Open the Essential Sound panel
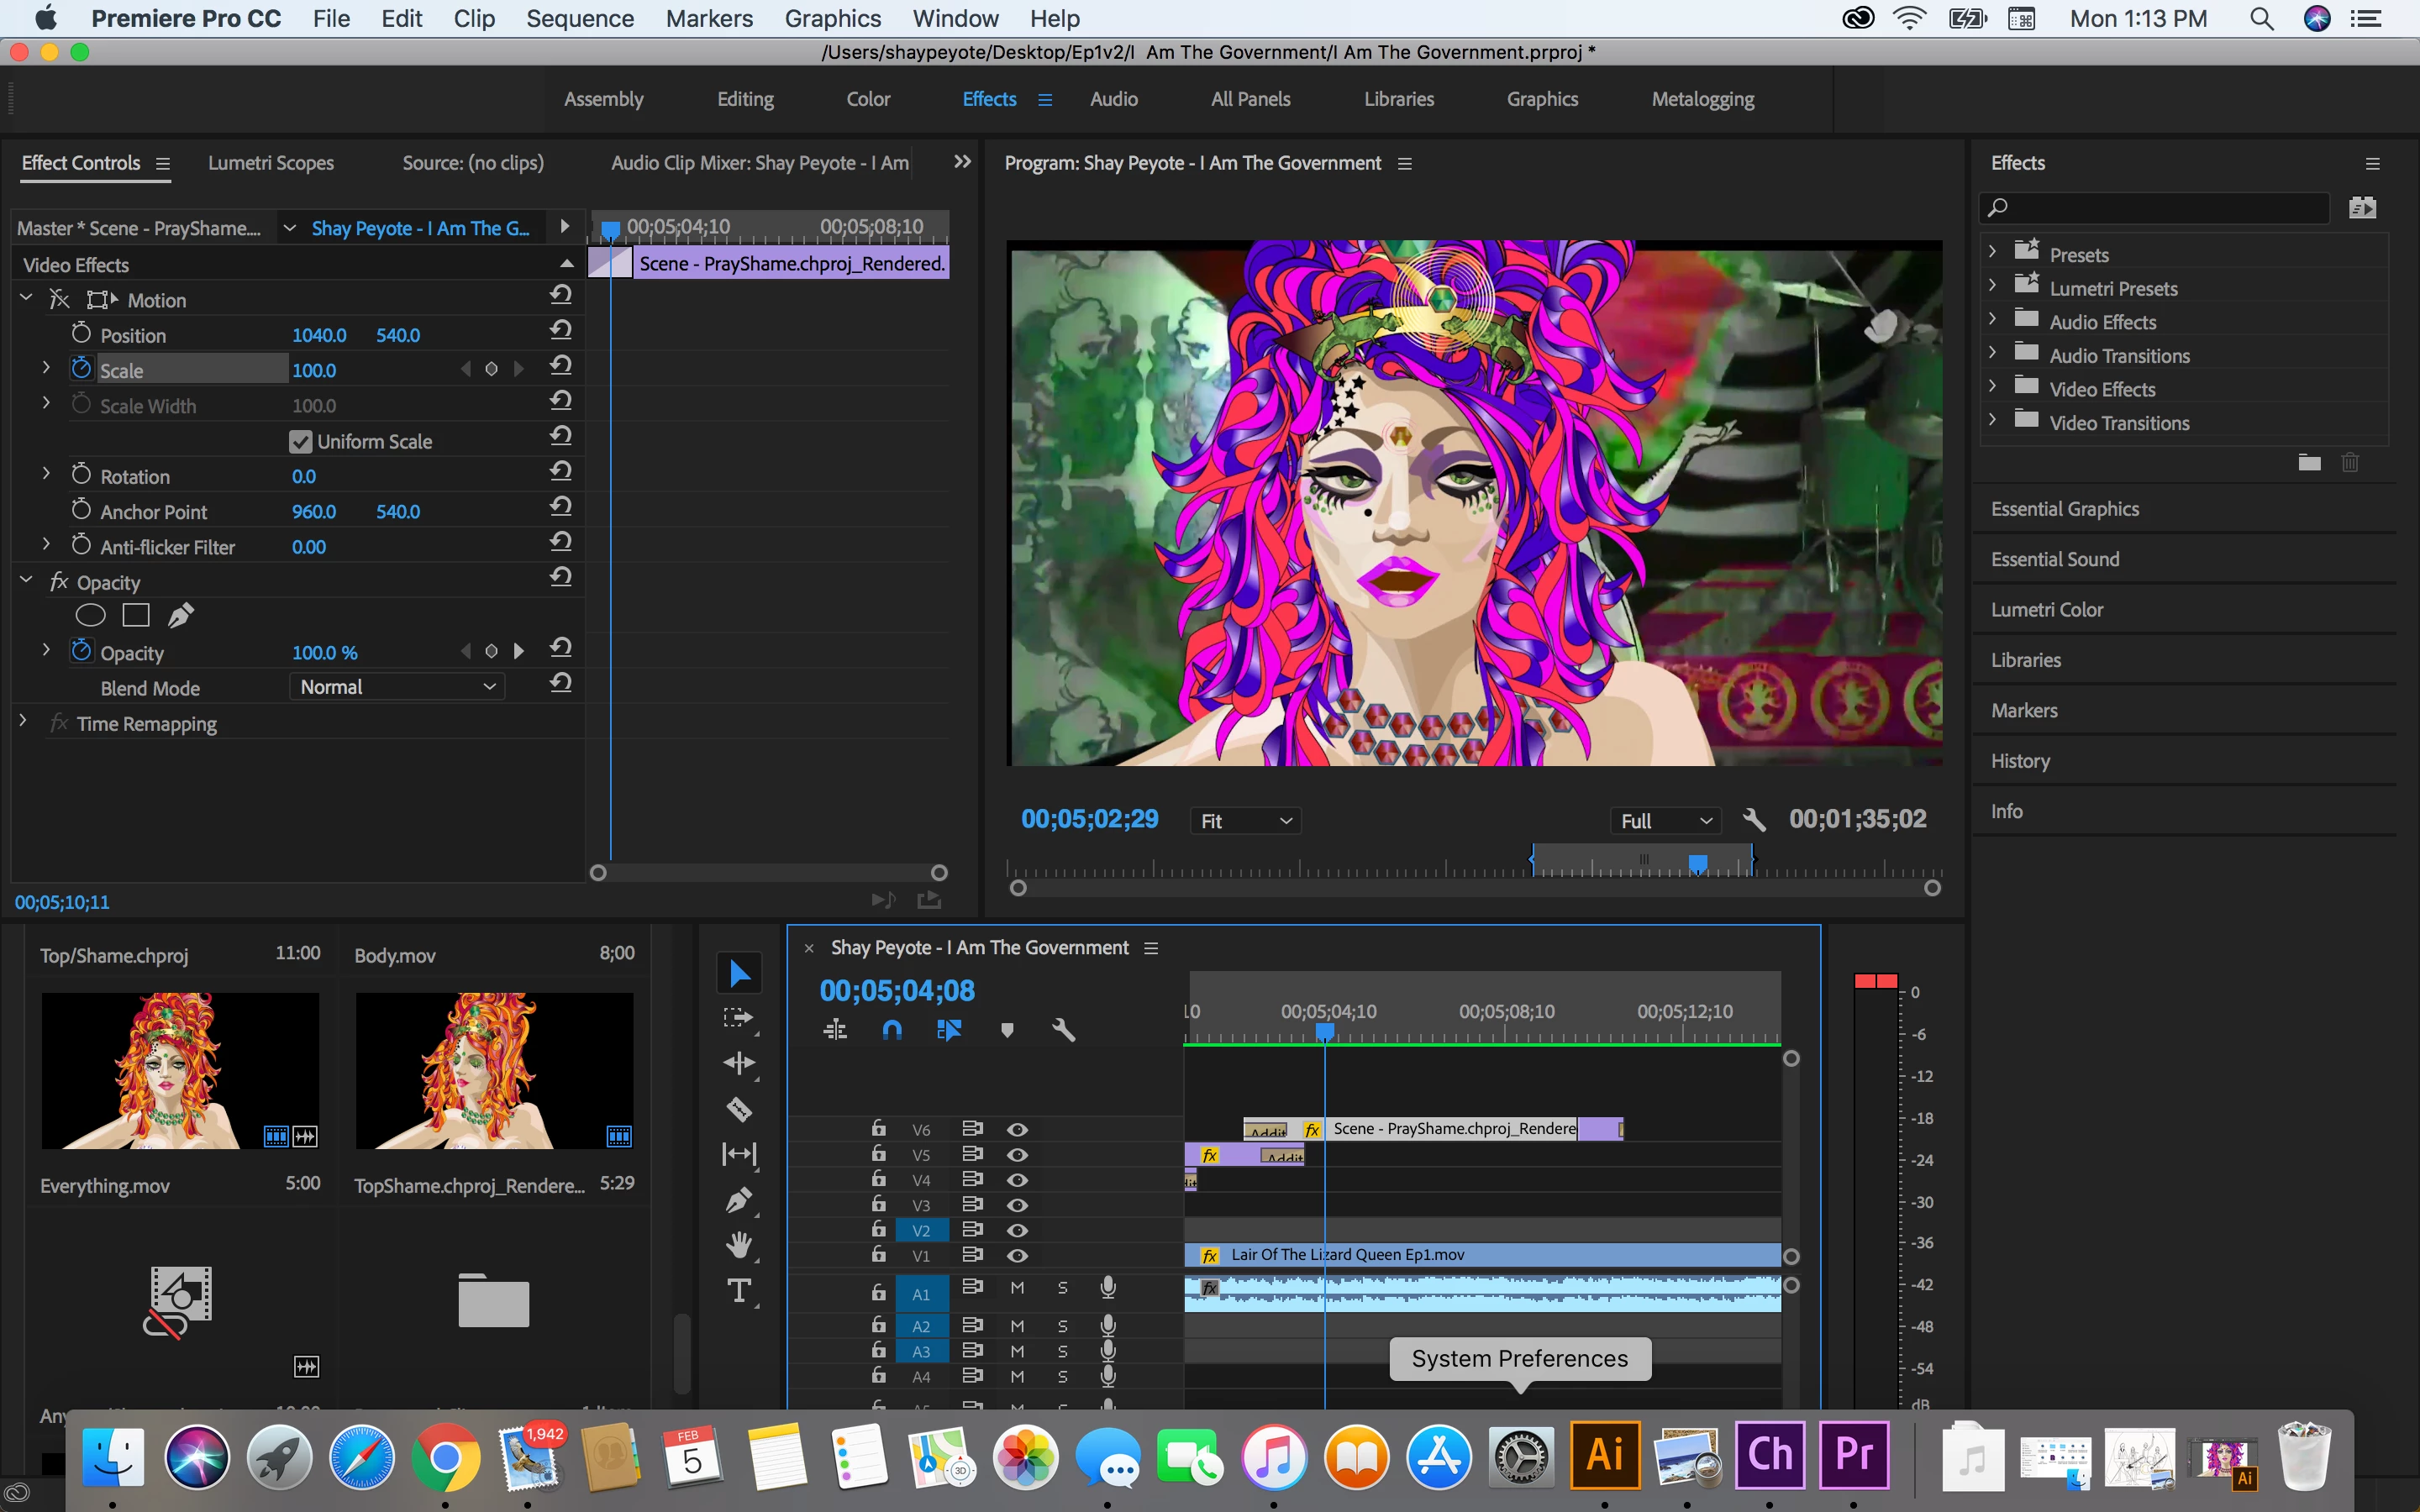This screenshot has width=2420, height=1512. click(x=2055, y=560)
